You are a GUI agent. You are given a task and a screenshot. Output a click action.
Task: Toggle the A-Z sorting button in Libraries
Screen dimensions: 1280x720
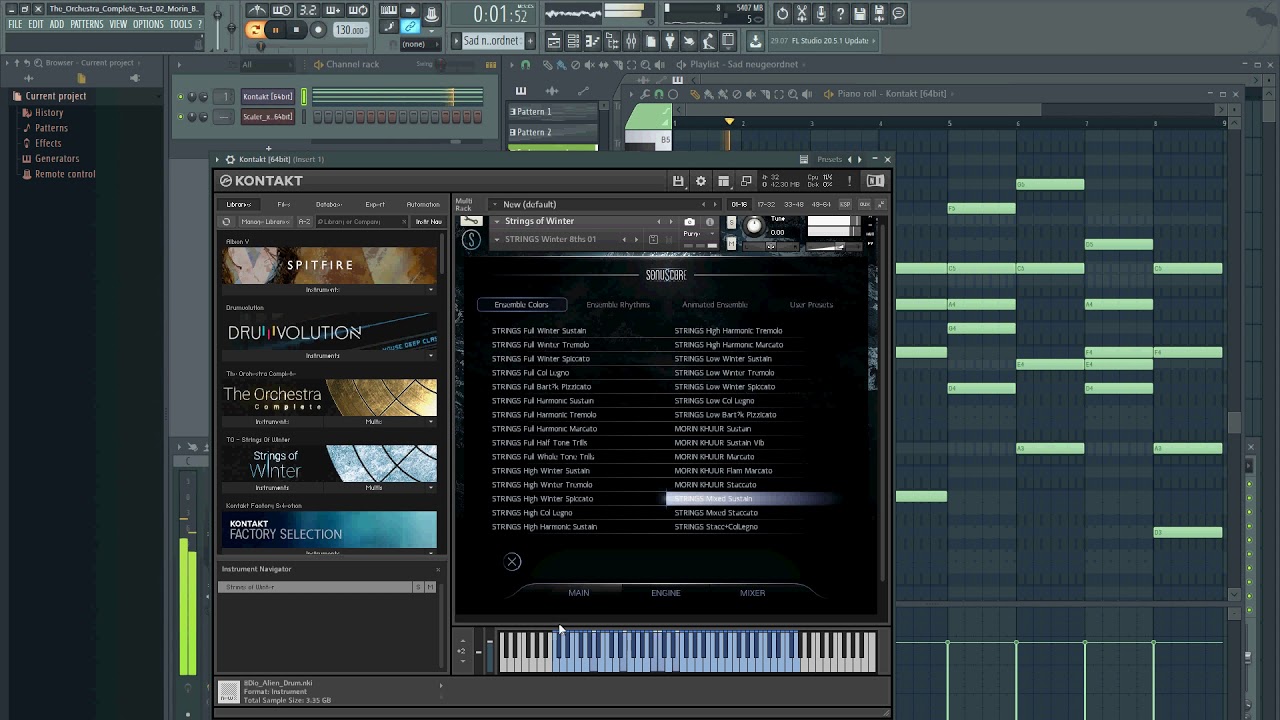tap(304, 221)
